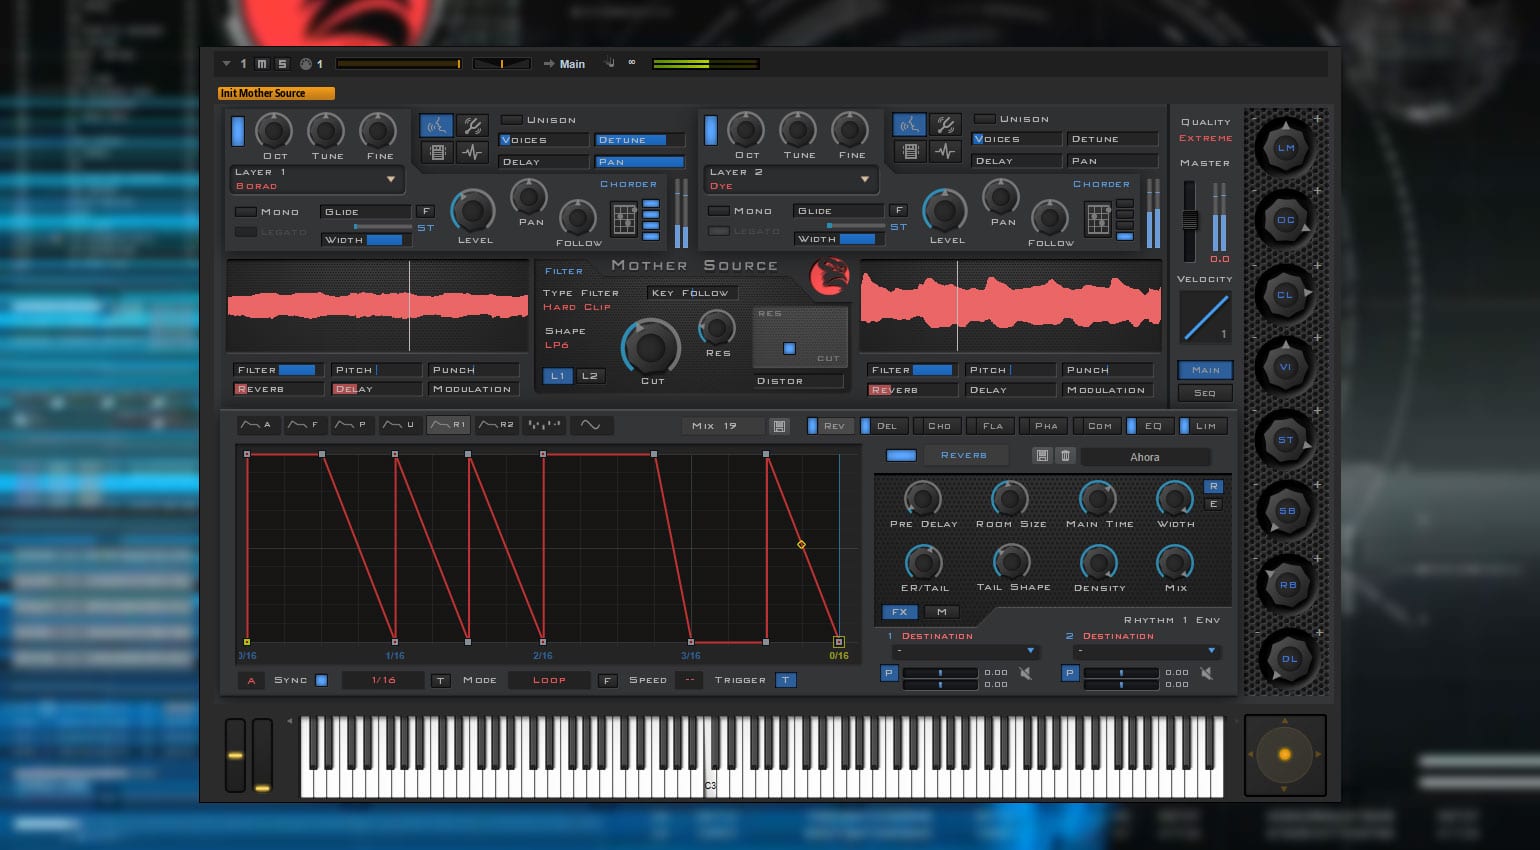Select the Layer 1 waveform pulse icon
Screen dimensions: 1540x850
coord(472,152)
